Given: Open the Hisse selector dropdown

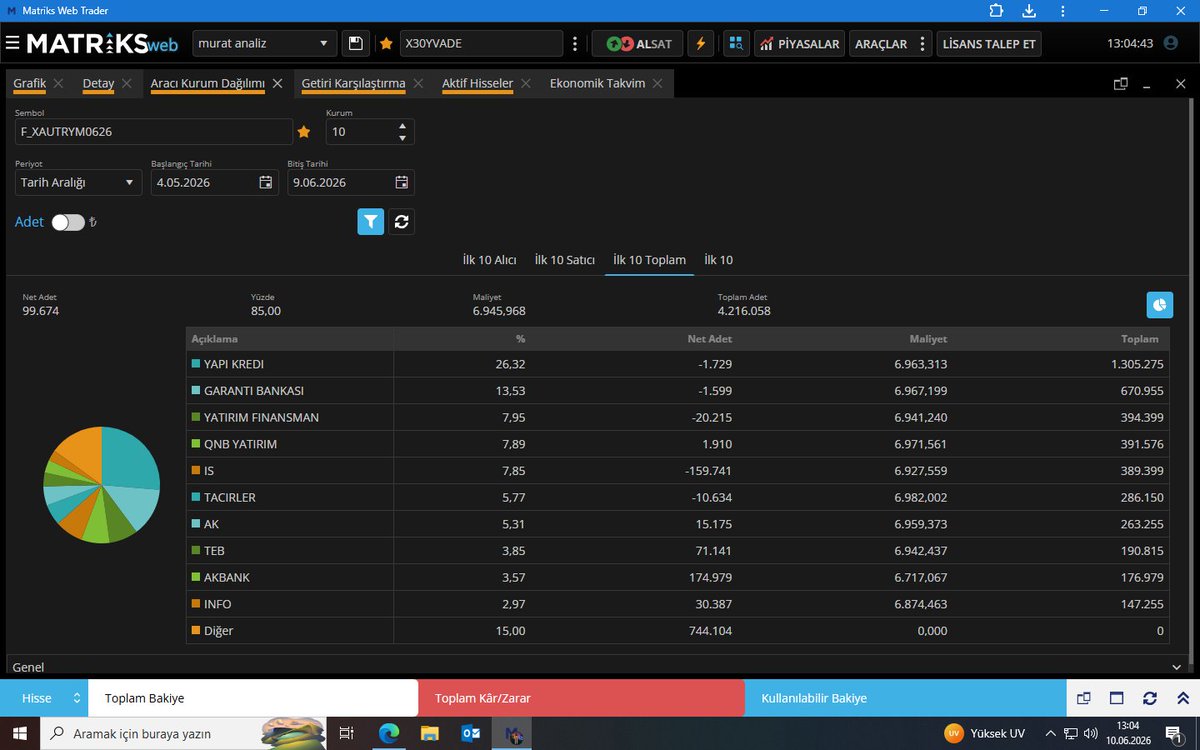Looking at the screenshot, I should click(x=44, y=698).
